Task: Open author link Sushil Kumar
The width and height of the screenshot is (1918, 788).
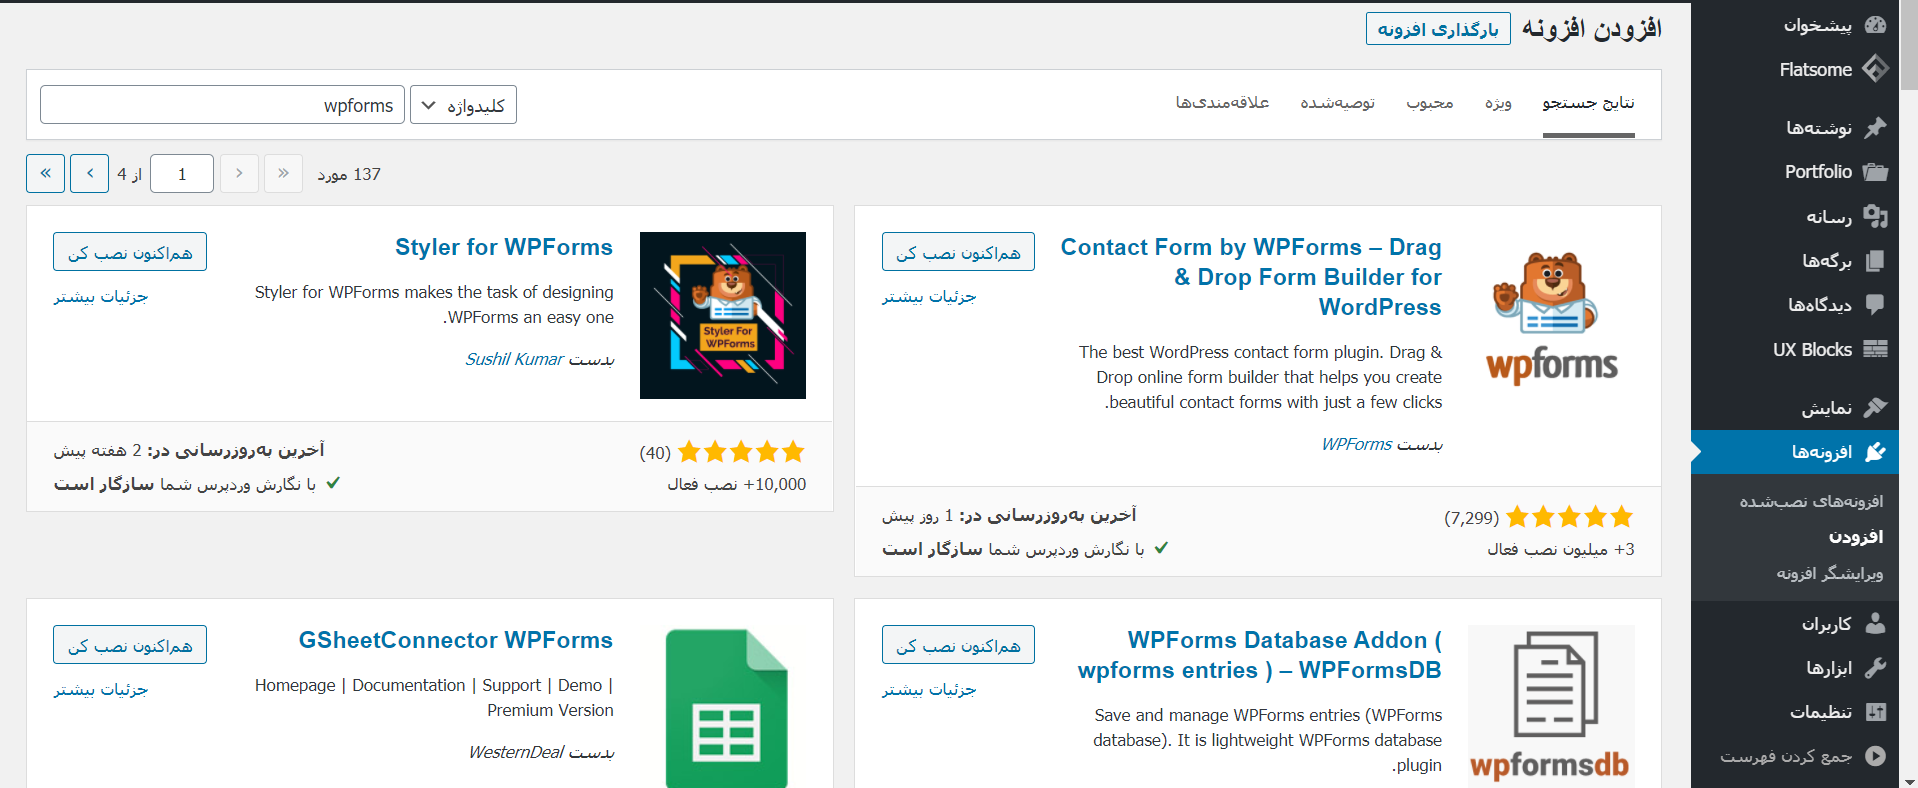Action: pos(514,359)
